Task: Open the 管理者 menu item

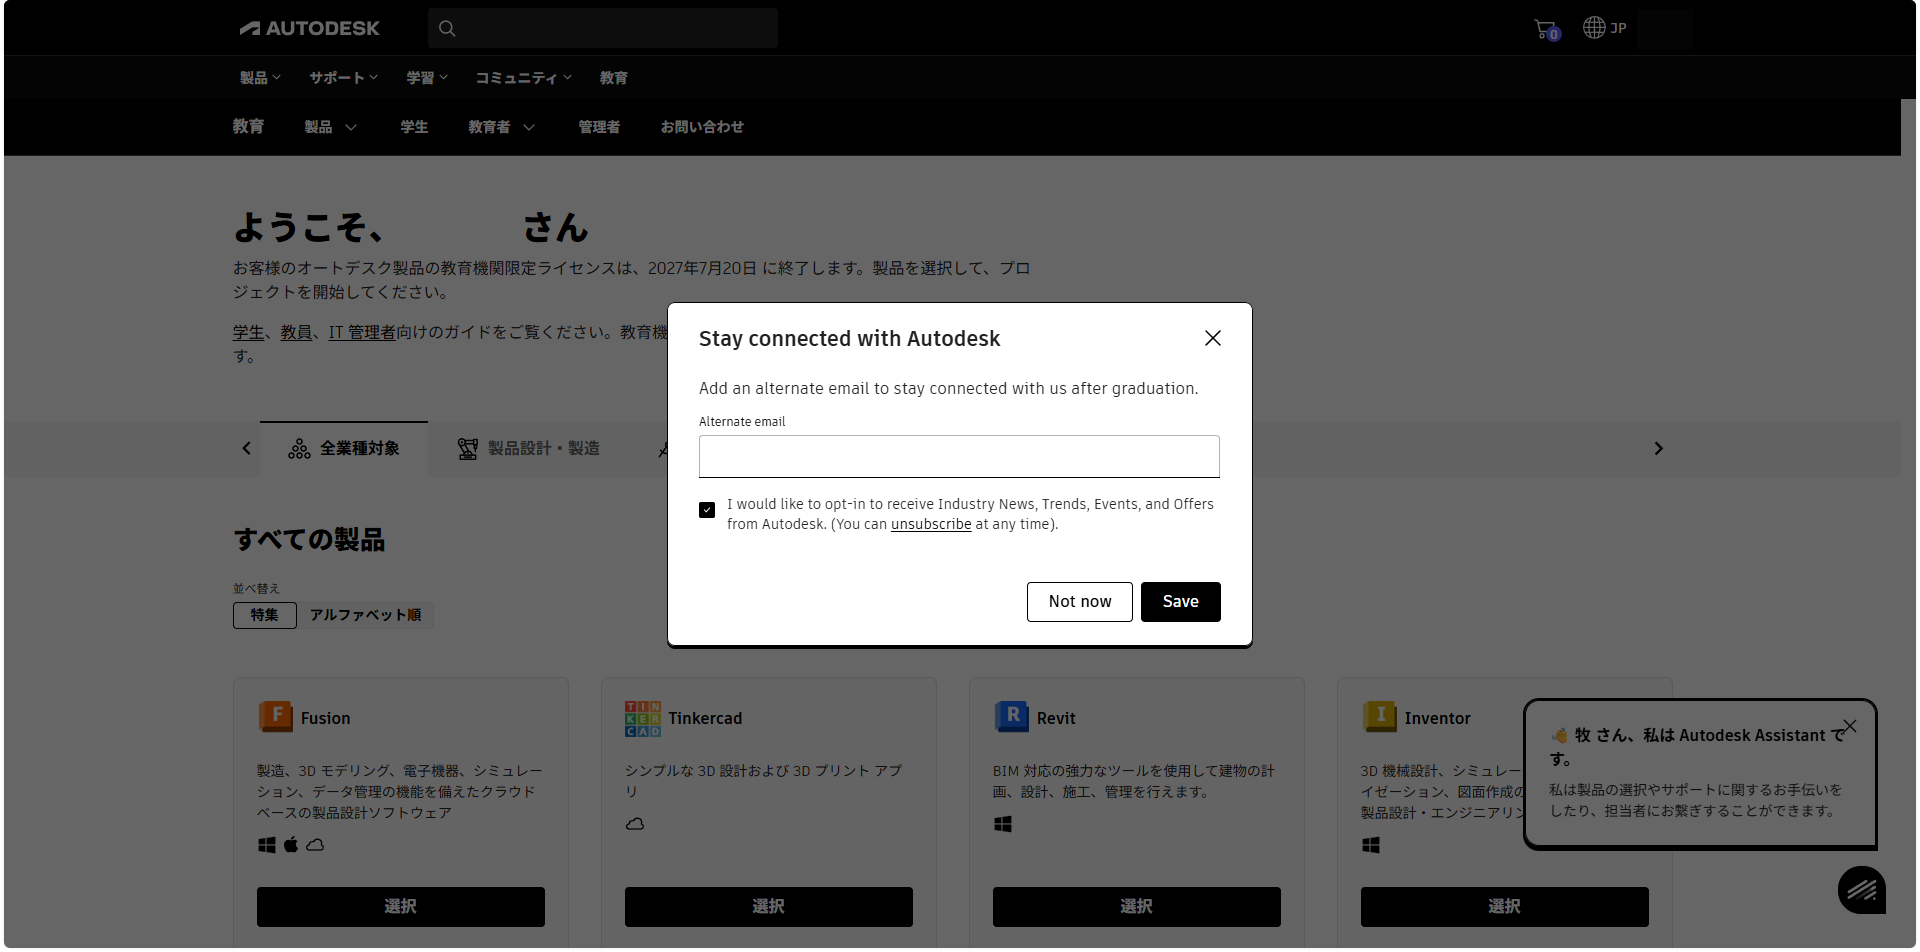Action: (599, 127)
